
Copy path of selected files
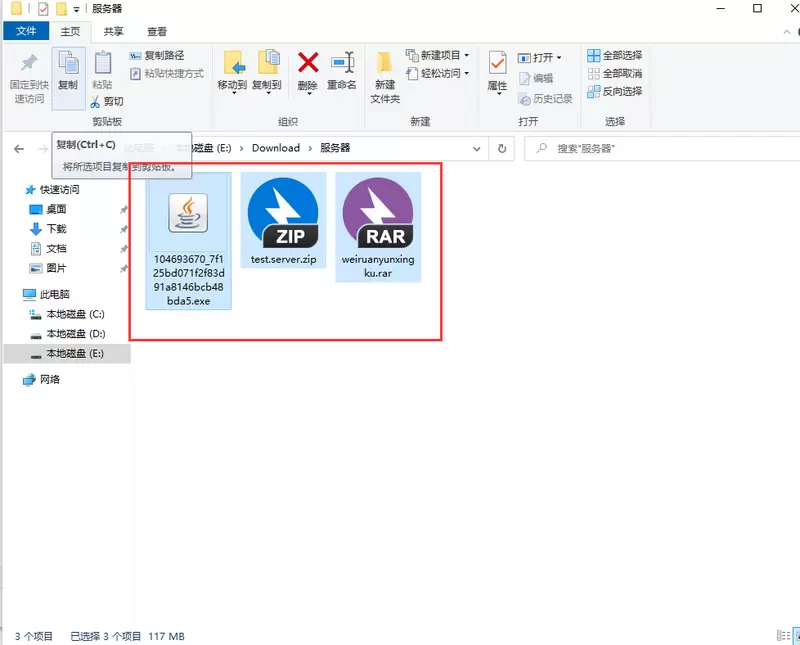(x=157, y=55)
